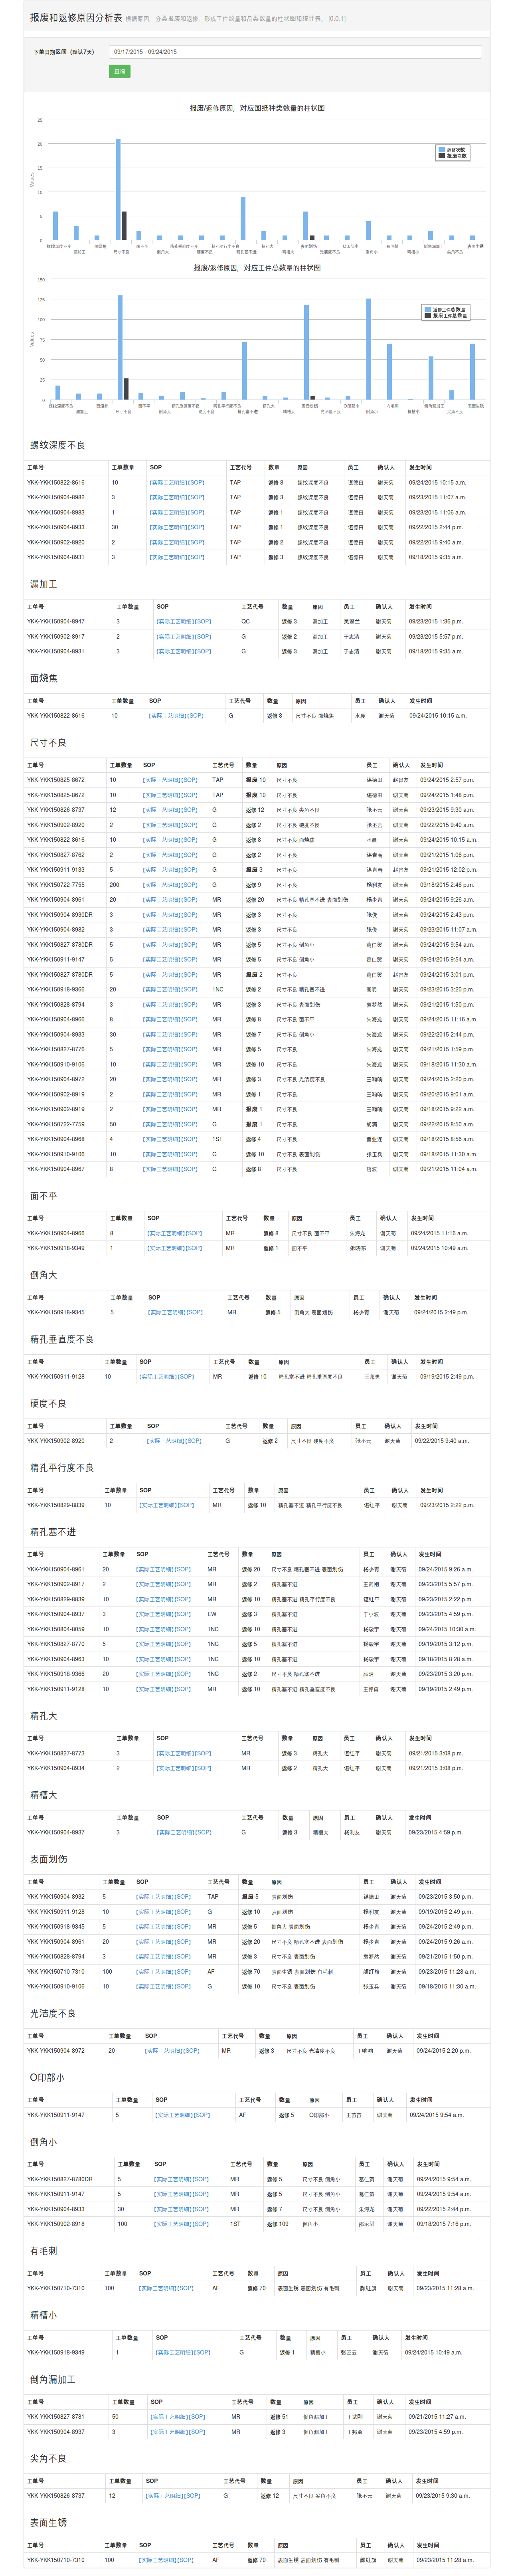Click the green 查询 button
Screen dimensions: 514x2576
[x=119, y=71]
